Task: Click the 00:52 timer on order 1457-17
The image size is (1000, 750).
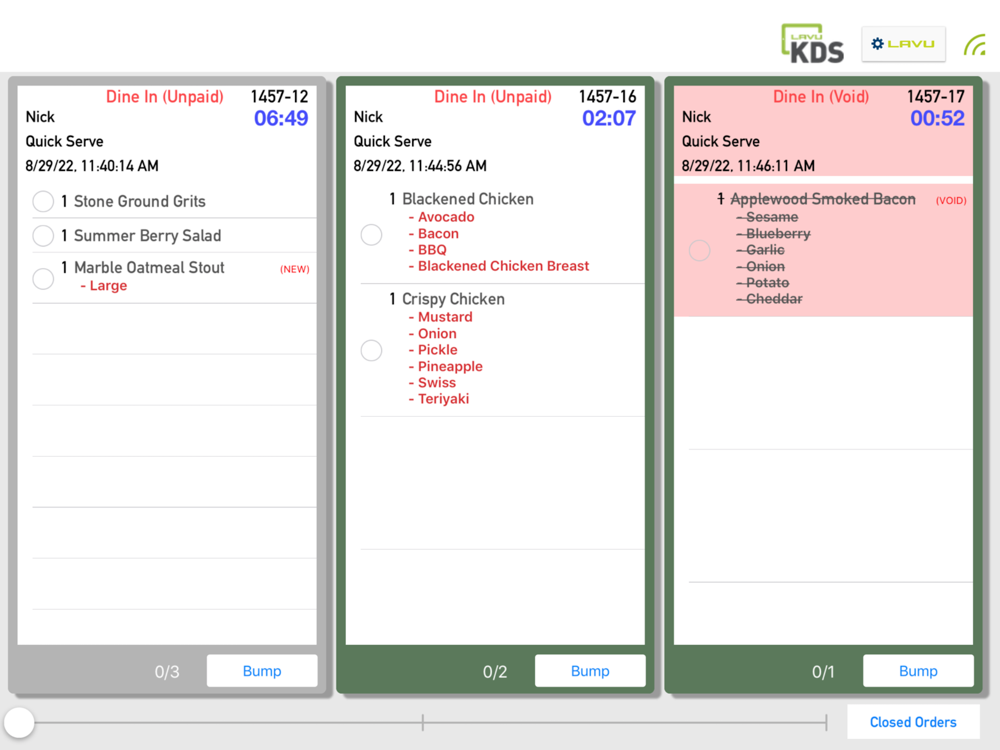Action: point(938,118)
